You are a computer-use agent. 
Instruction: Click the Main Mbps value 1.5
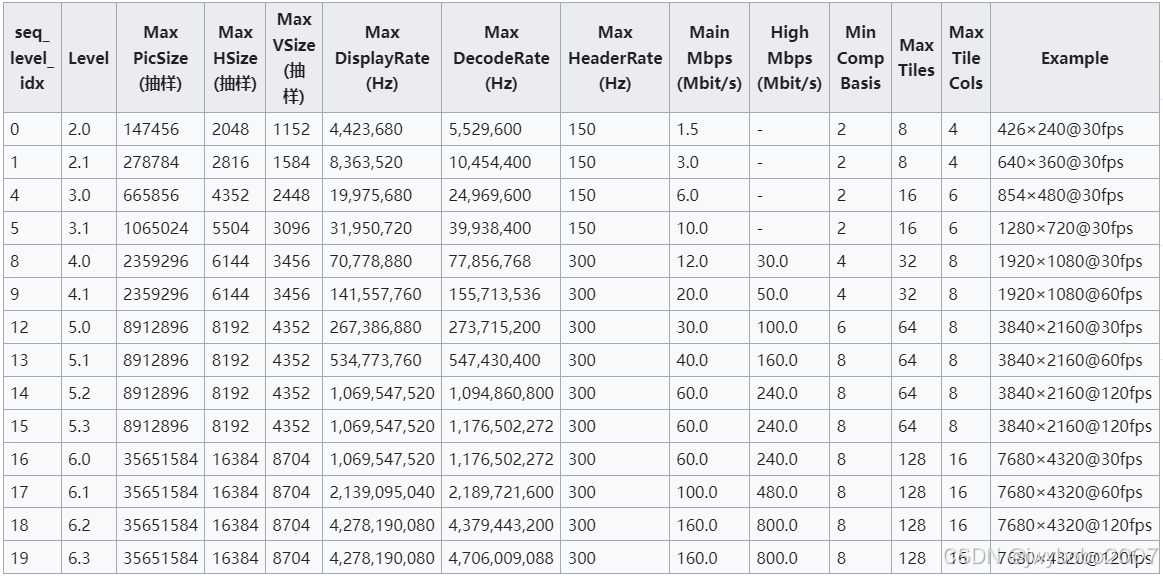688,129
